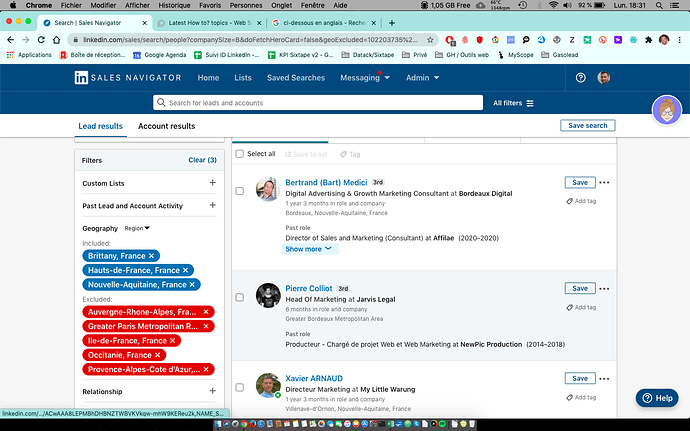The image size is (690, 431).
Task: Open more options for Pierre Colliot
Action: coord(604,289)
